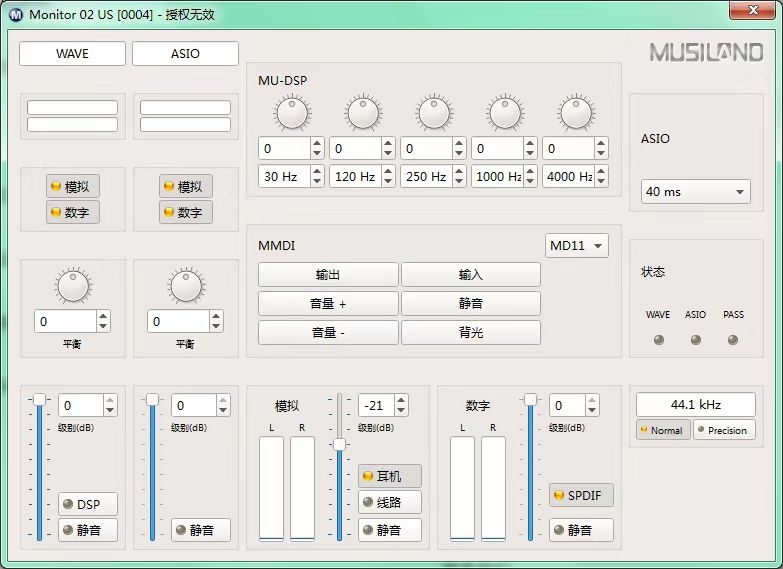Click the 120 Hz EQ knob
This screenshot has width=783, height=569.
[x=363, y=113]
